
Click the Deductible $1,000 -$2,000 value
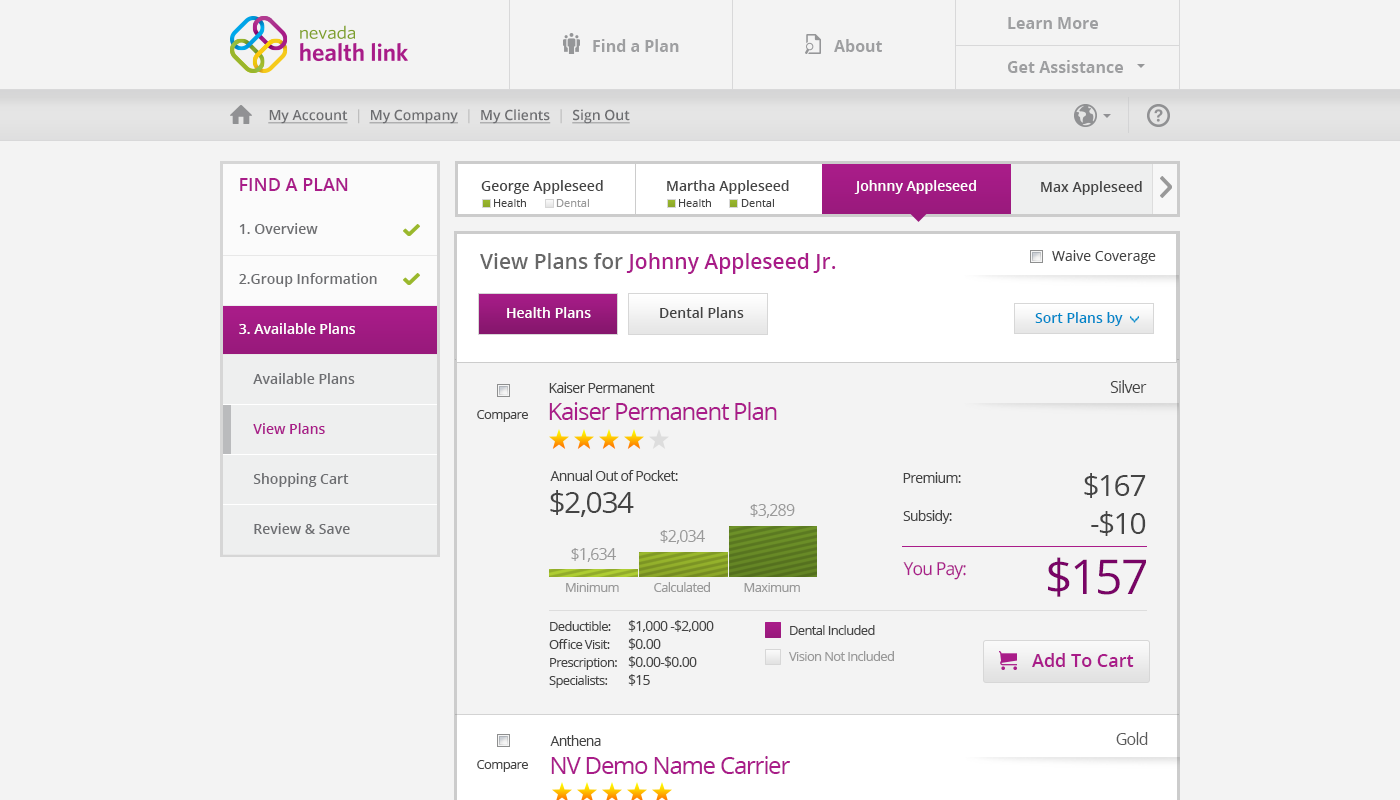(671, 626)
